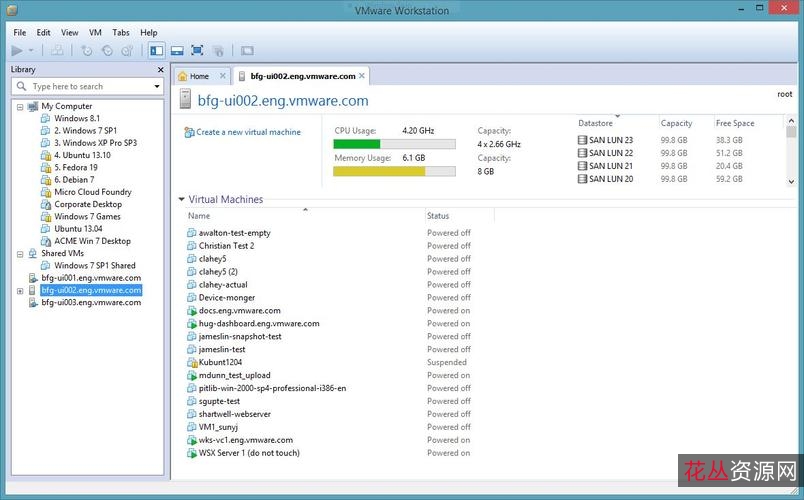Click the Corporate Desktop VM icon
The height and width of the screenshot is (500, 804).
tap(46, 204)
